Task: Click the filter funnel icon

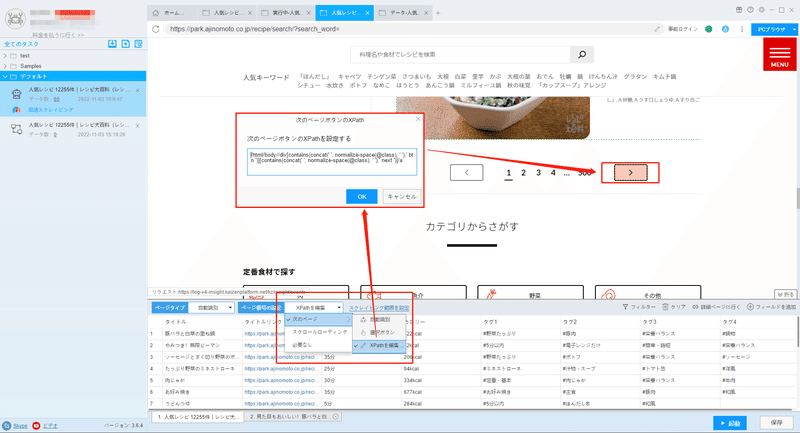Action: [x=625, y=307]
